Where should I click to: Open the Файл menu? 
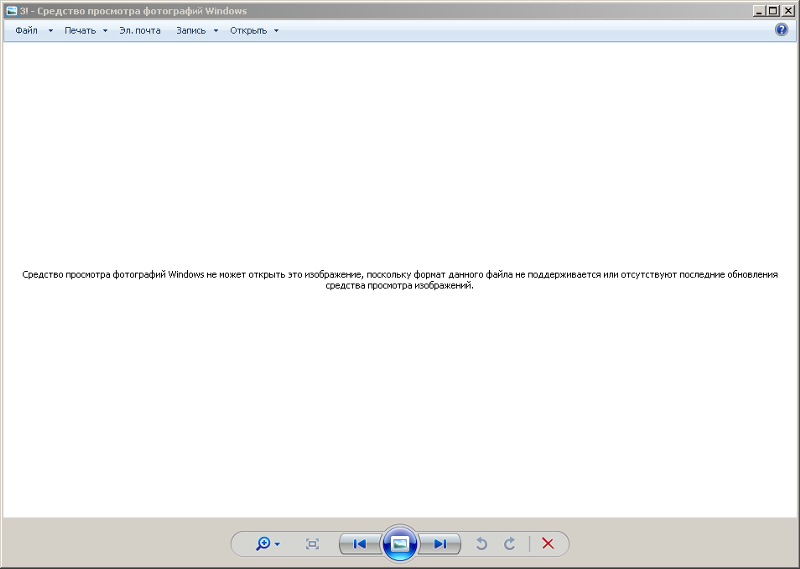tap(26, 31)
